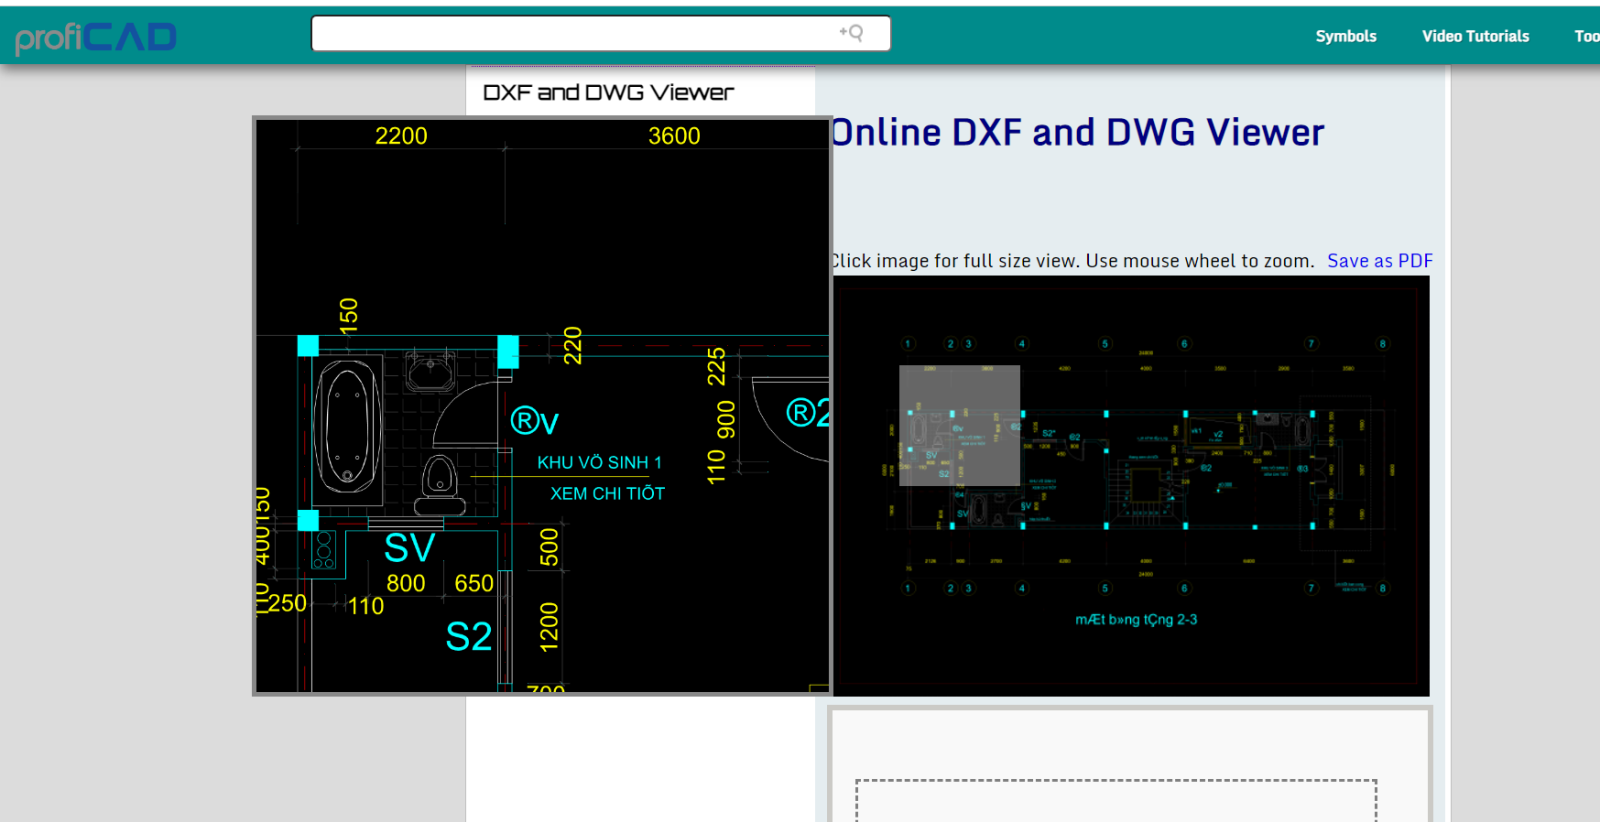The image size is (1600, 822).
Task: Click the top-left cyan column square
Action: tap(308, 346)
